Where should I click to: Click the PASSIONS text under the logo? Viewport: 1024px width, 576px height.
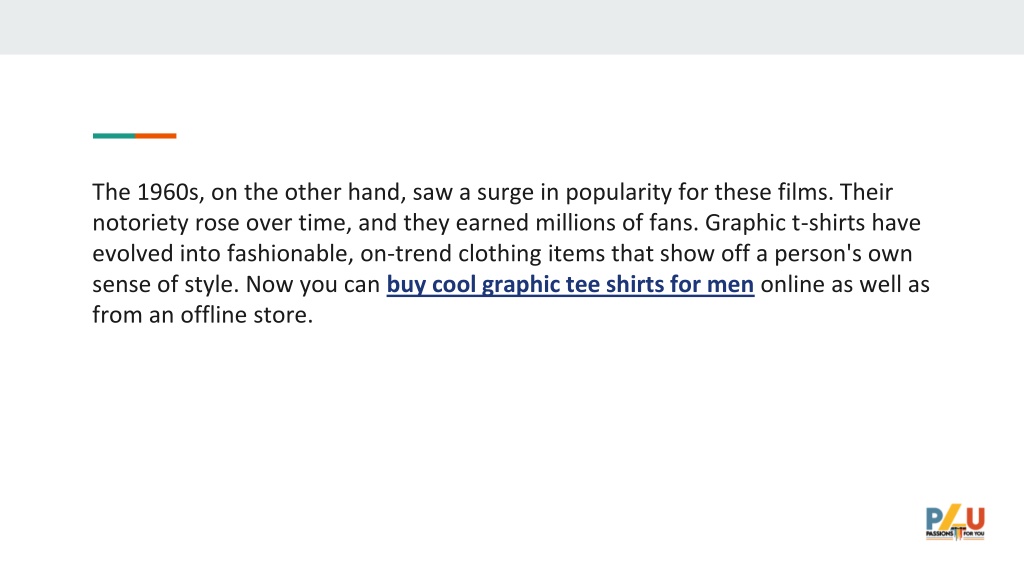(x=939, y=534)
